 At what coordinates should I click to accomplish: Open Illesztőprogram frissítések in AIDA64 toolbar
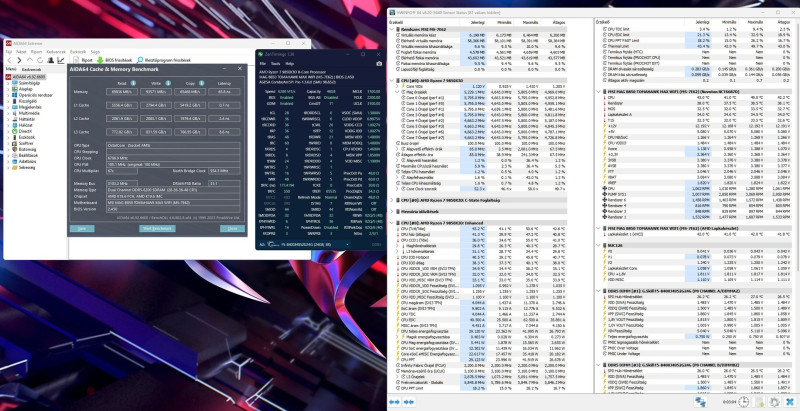tap(163, 60)
